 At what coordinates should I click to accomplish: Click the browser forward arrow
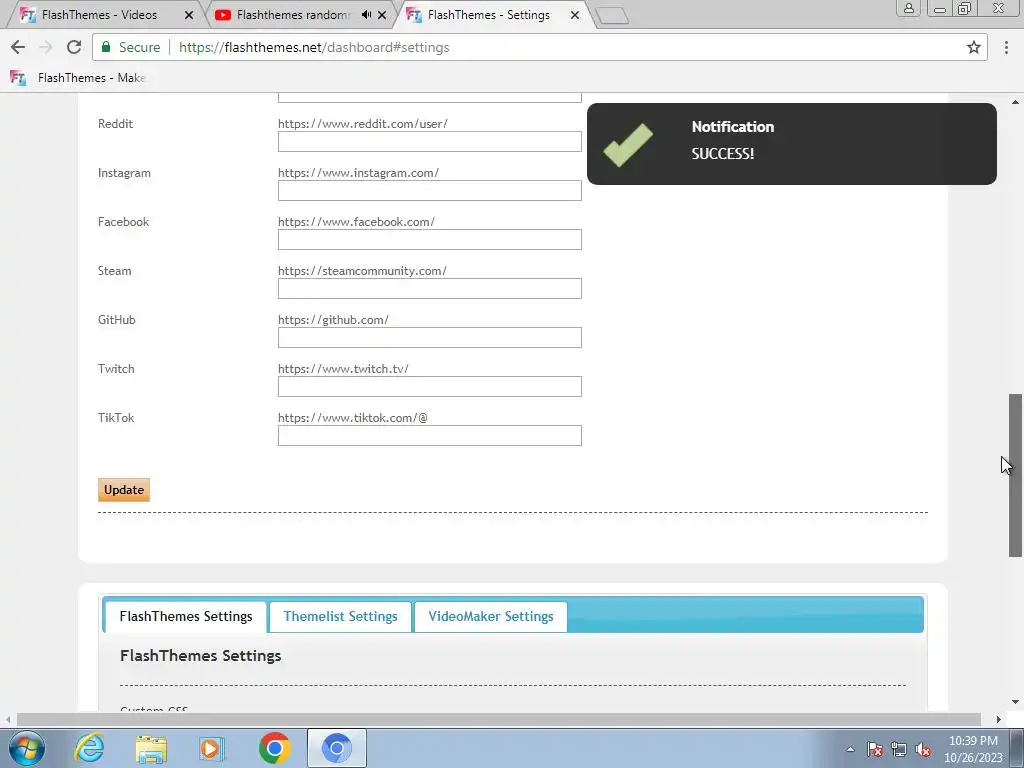click(x=45, y=47)
